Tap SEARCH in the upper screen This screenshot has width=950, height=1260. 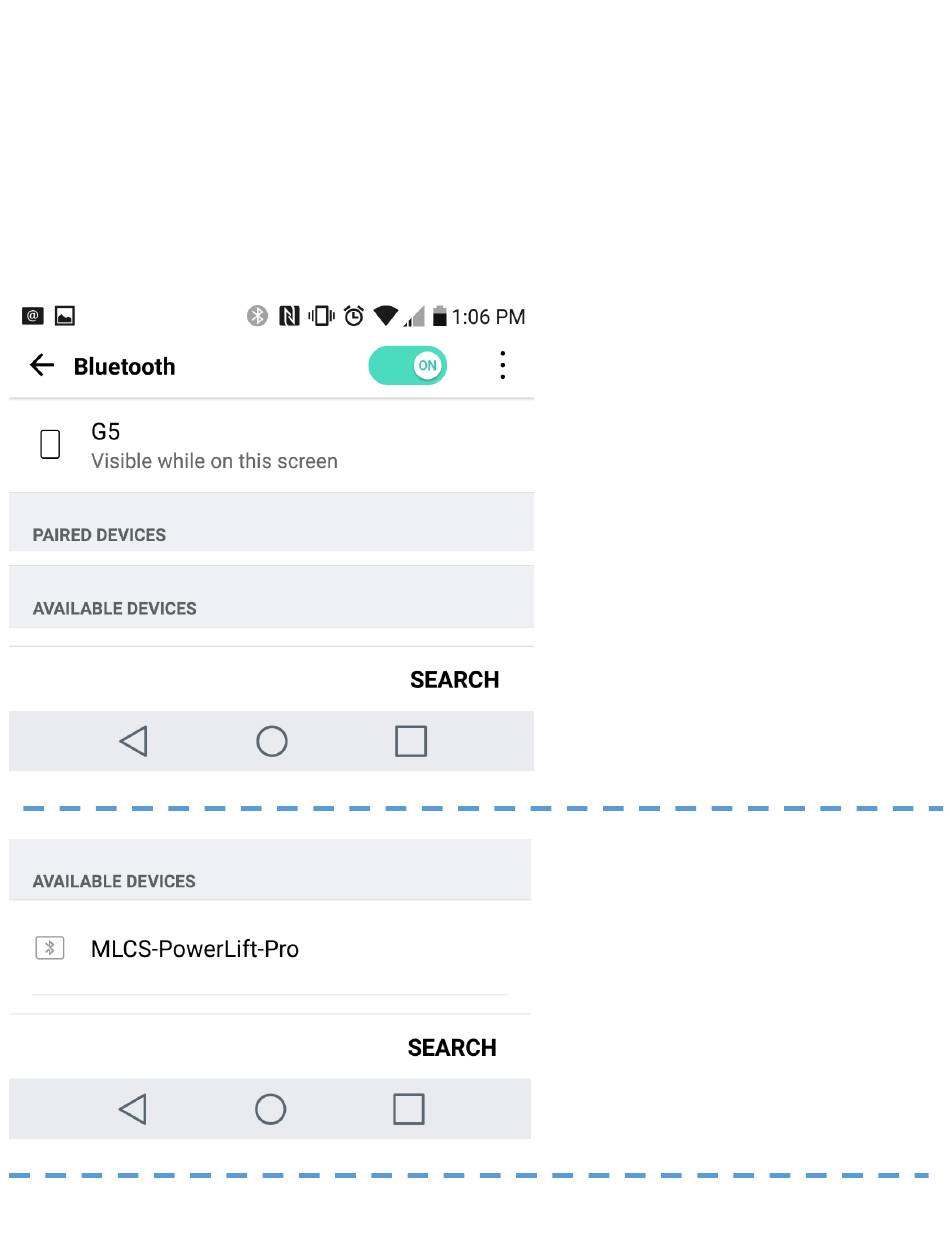[x=454, y=680]
